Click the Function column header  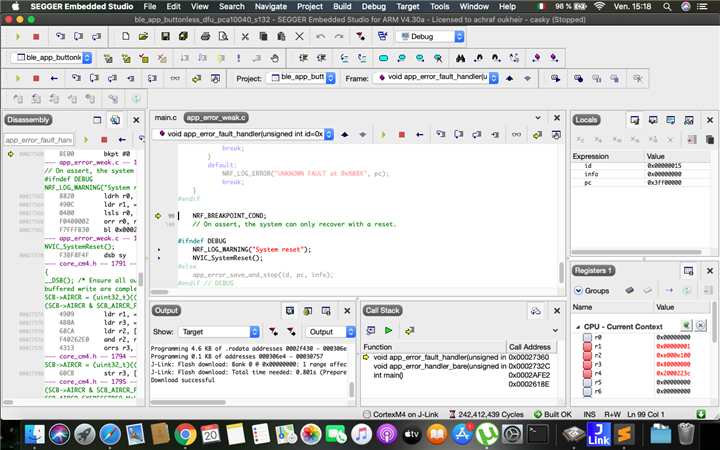click(434, 347)
